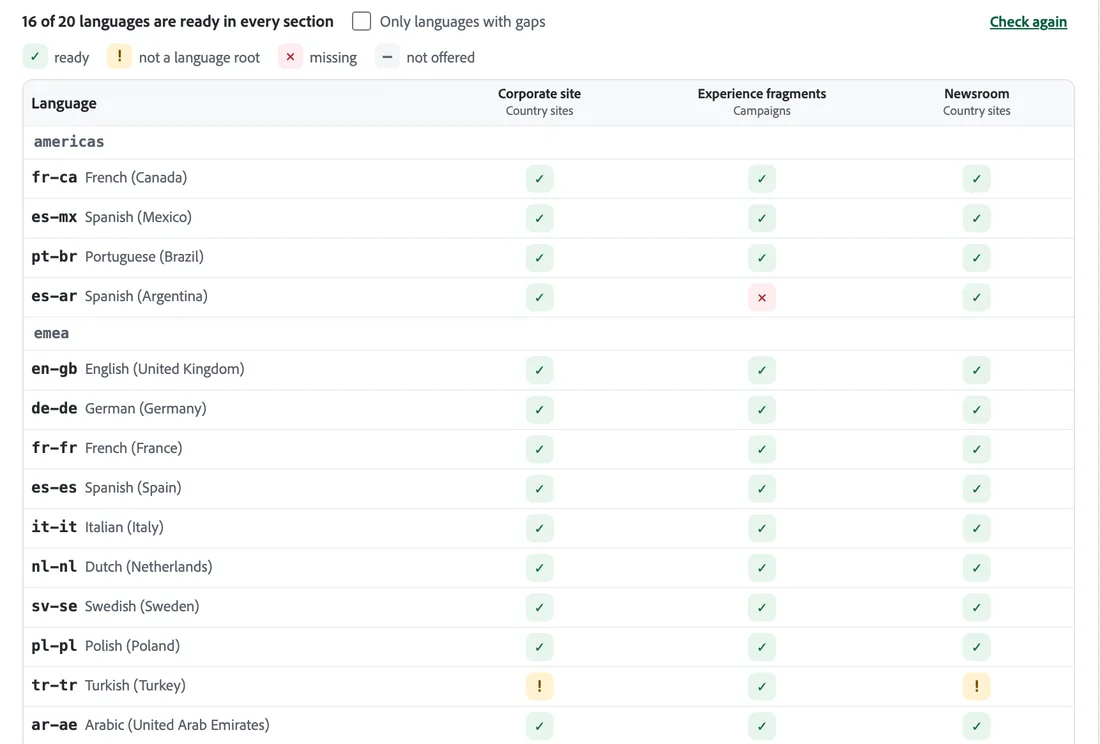Click the americas group label

(69, 142)
